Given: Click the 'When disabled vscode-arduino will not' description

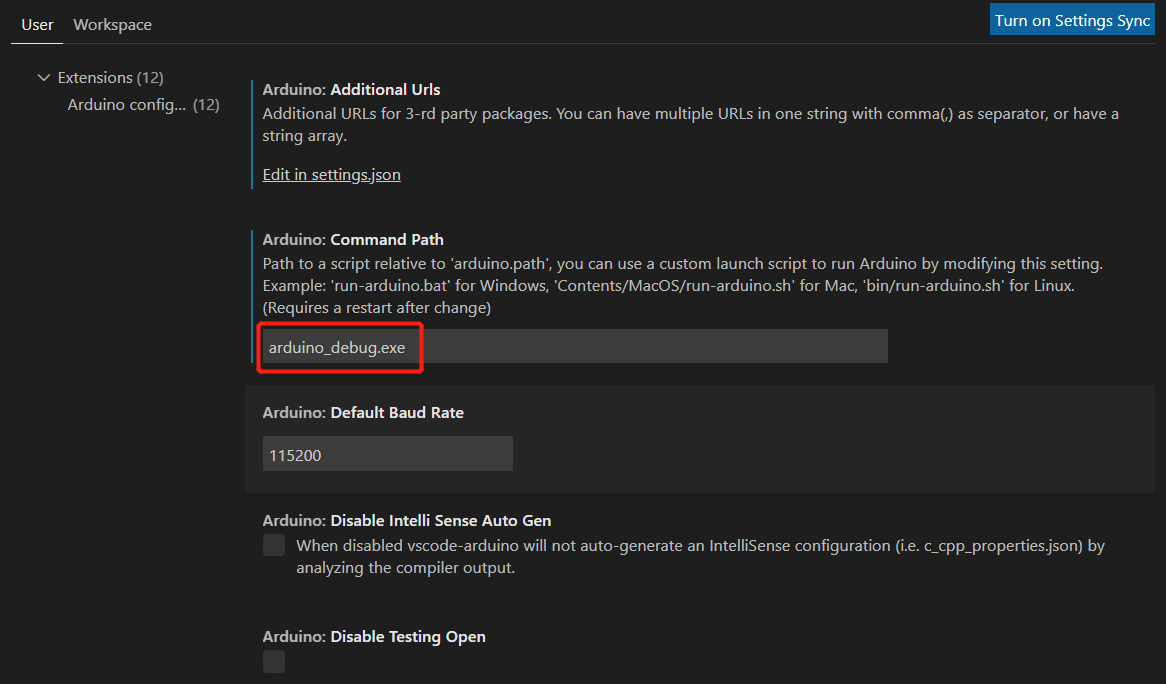Looking at the screenshot, I should tap(700, 556).
